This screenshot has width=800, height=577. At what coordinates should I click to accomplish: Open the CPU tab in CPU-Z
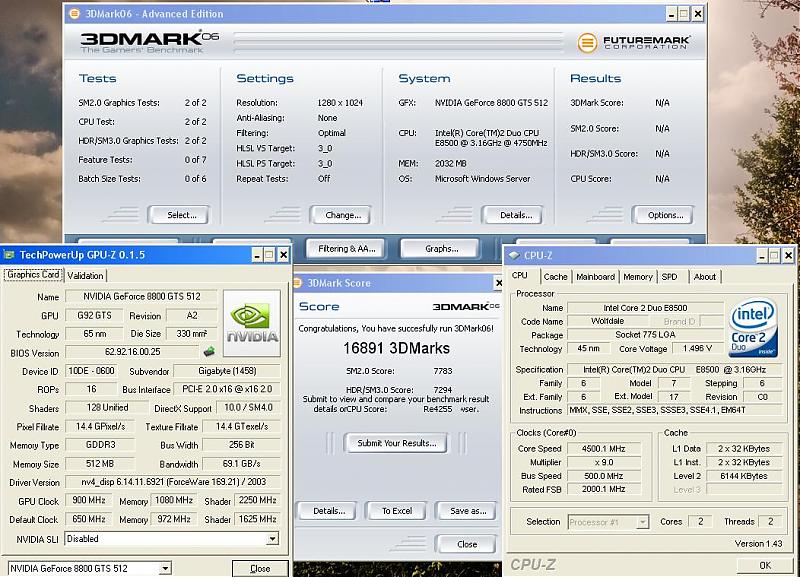pyautogui.click(x=519, y=275)
